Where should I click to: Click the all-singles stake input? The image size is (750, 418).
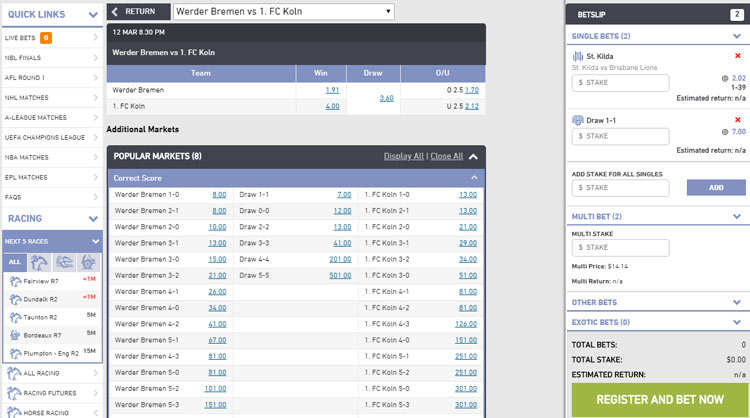pyautogui.click(x=620, y=188)
